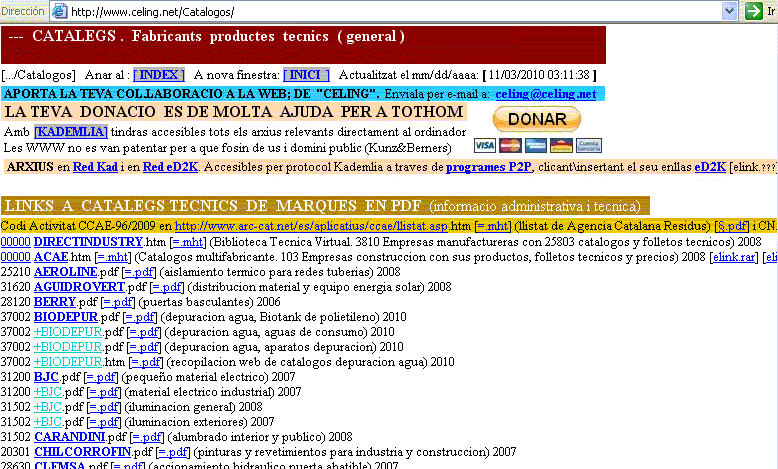Click code 28120 in the BERRY row
Image resolution: width=778 pixels, height=469 pixels.
click(x=15, y=302)
